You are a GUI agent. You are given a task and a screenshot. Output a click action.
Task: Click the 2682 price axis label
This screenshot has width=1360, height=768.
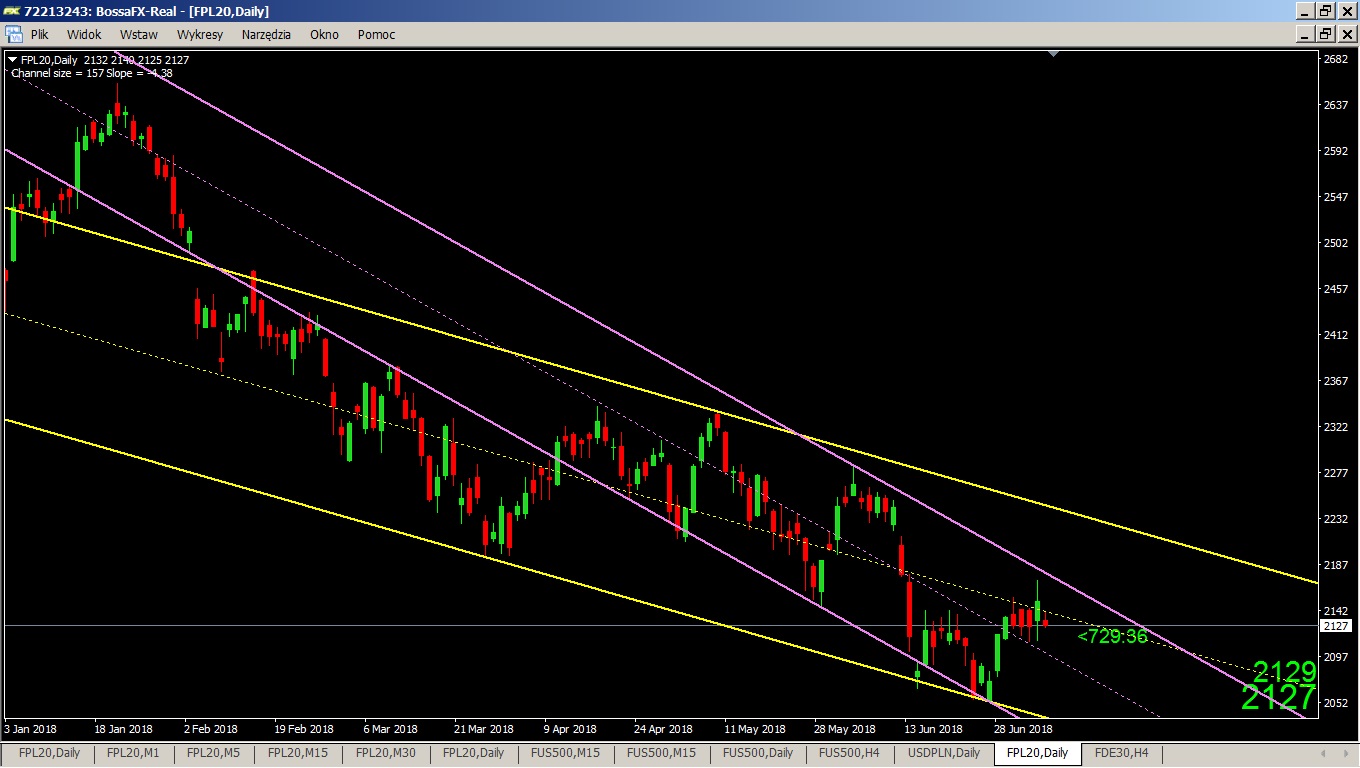click(1336, 59)
